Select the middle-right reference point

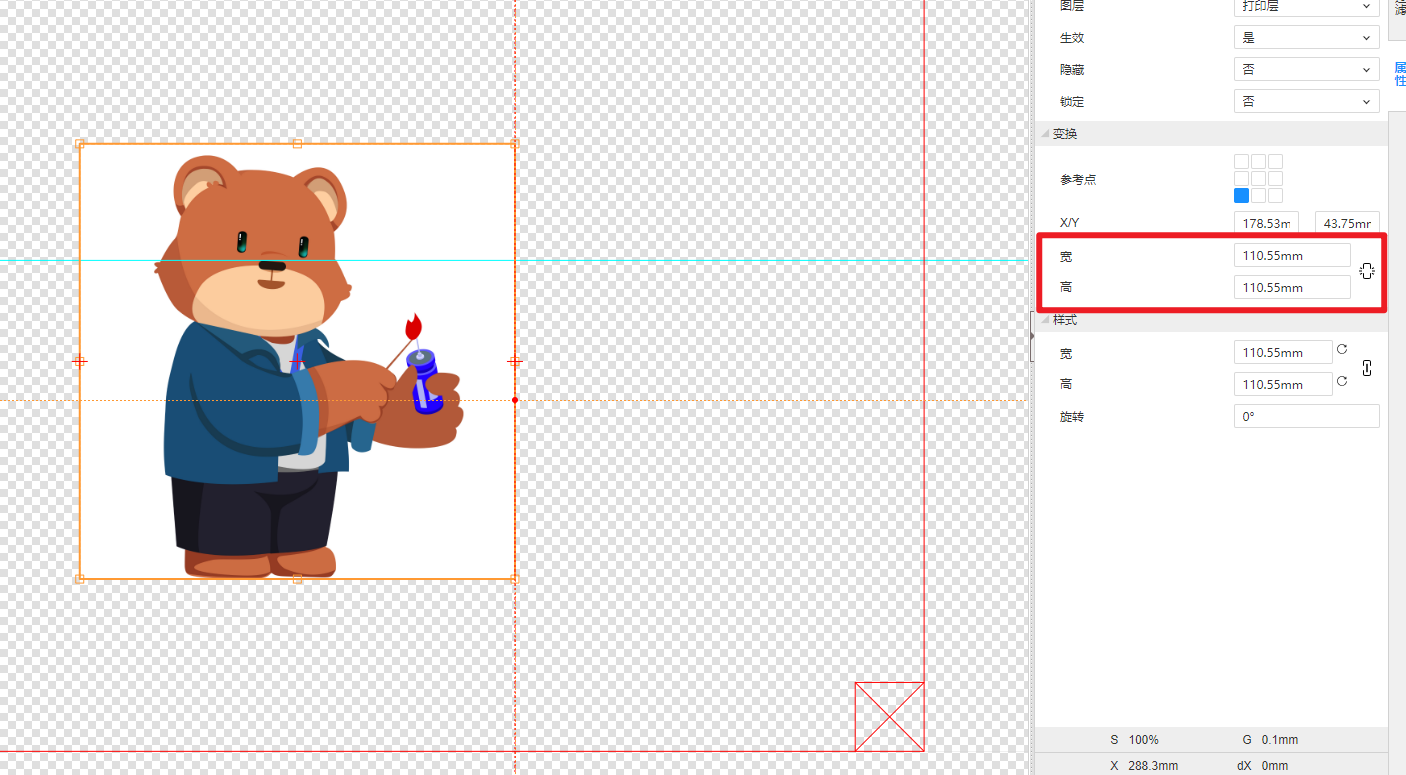1275,178
